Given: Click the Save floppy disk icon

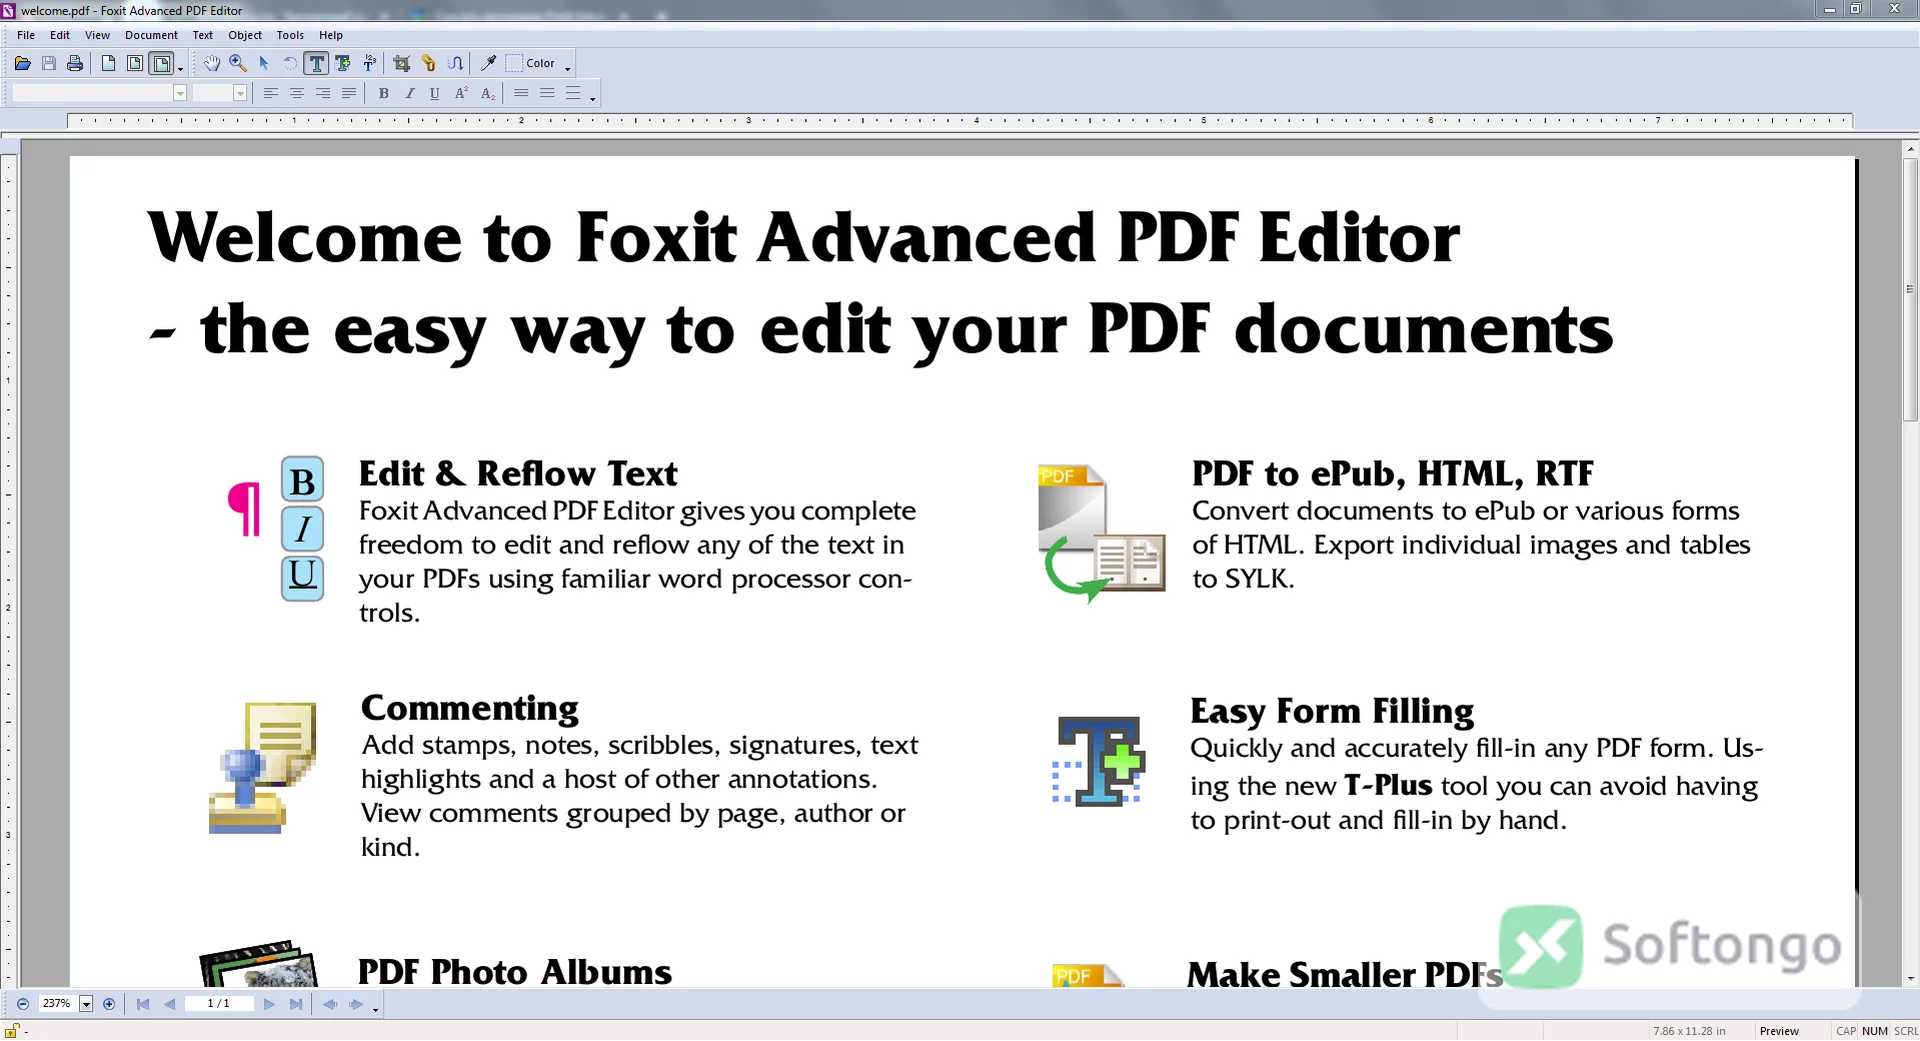Looking at the screenshot, I should [x=49, y=63].
